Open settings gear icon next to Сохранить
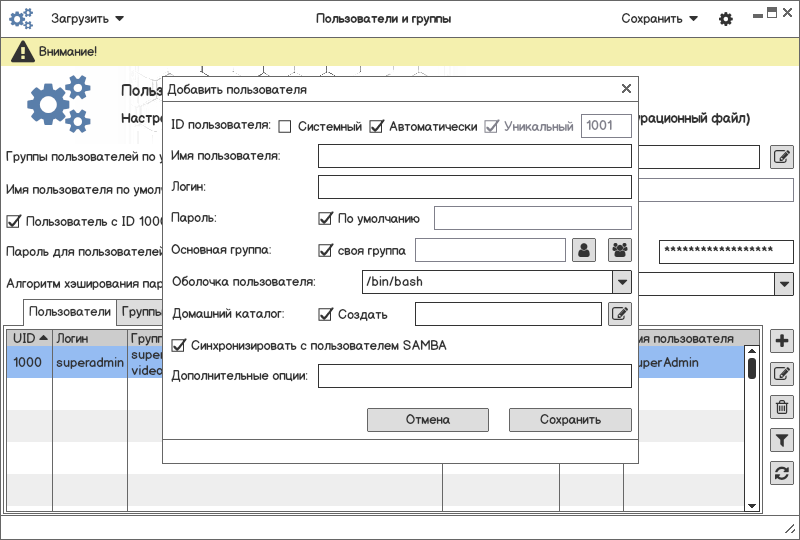 [x=726, y=19]
